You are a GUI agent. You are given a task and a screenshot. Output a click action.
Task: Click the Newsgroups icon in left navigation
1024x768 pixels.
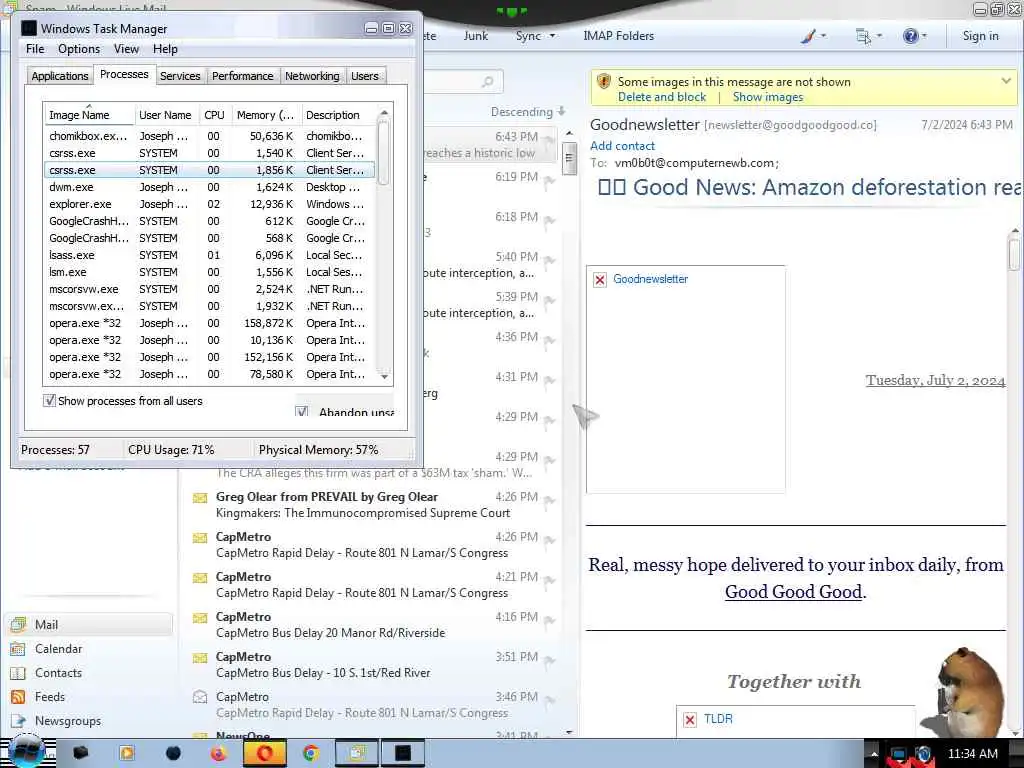click(18, 721)
